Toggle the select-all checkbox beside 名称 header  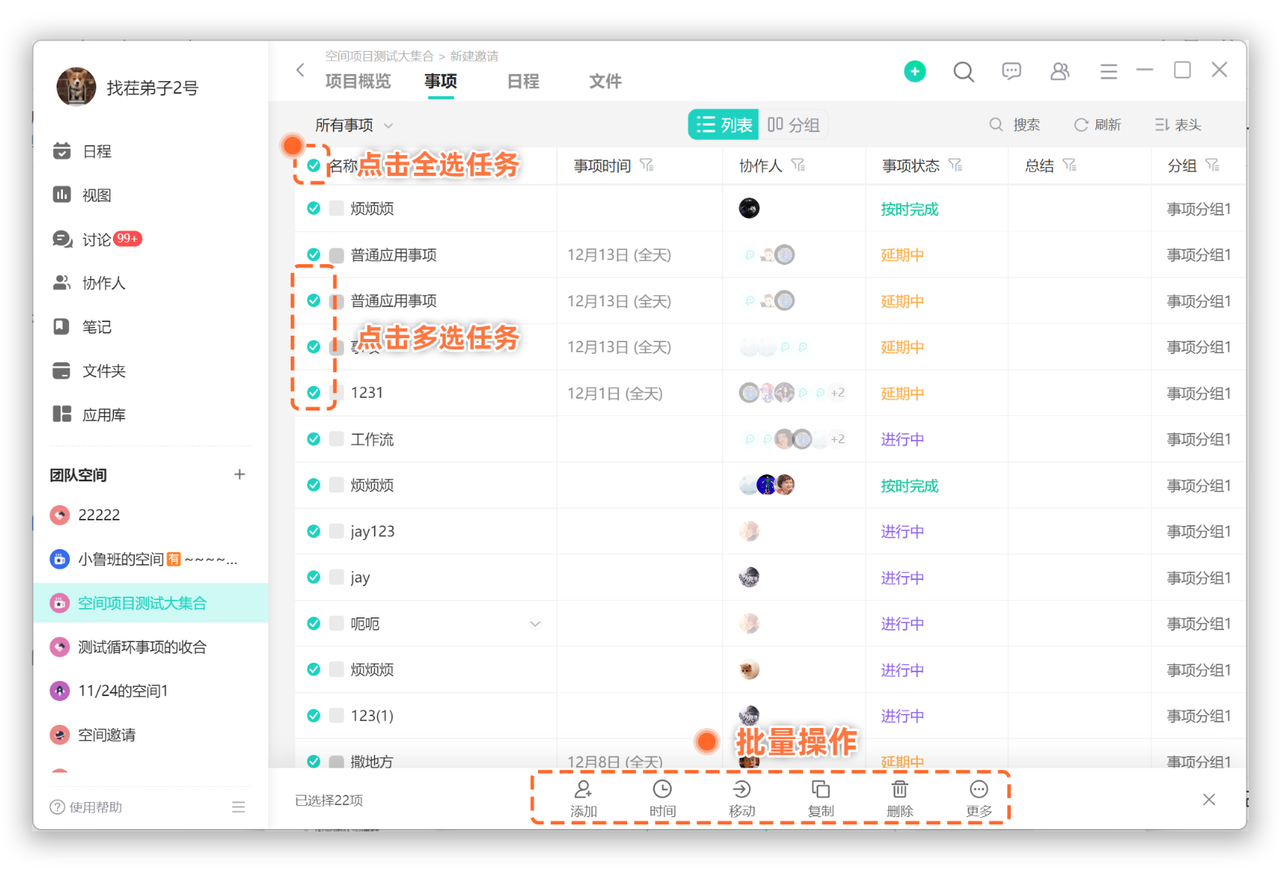[x=314, y=166]
